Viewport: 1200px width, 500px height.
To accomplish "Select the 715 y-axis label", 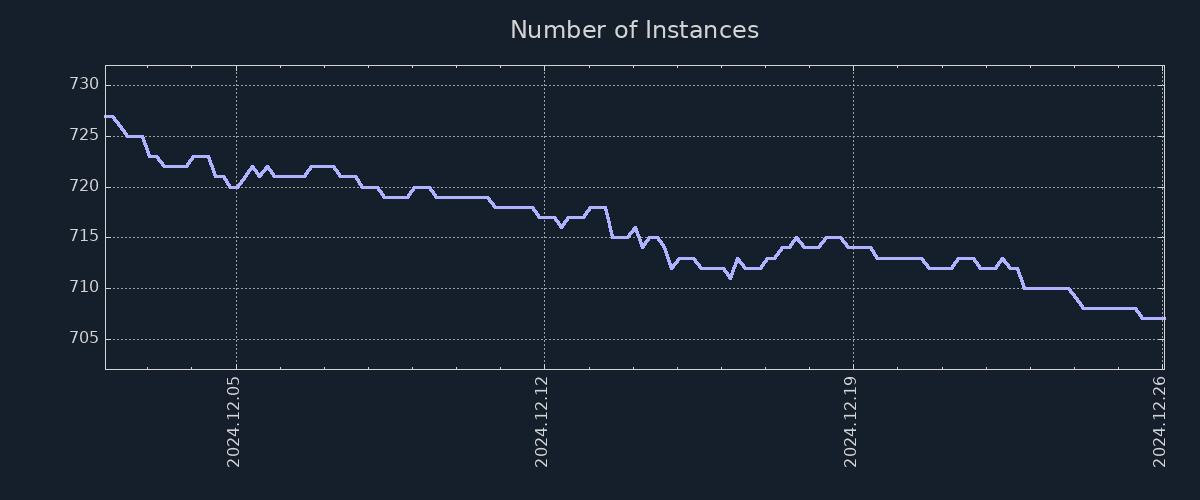I will 85,237.
